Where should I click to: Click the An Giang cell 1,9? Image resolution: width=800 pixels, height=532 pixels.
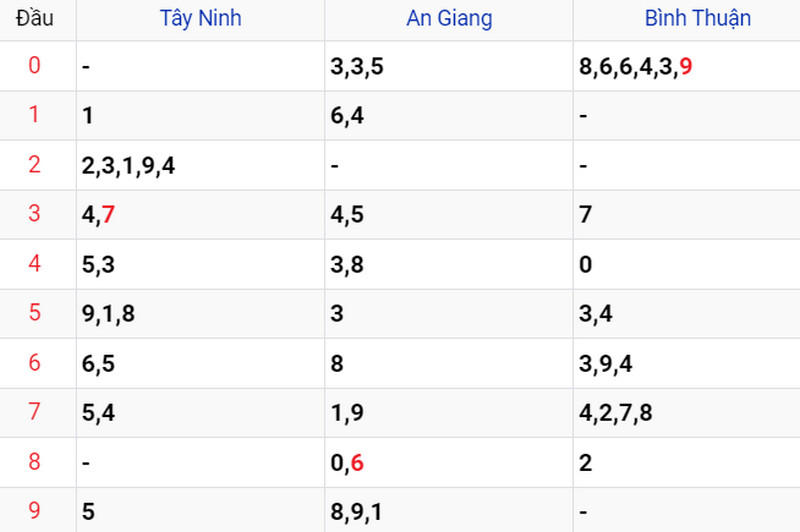(x=347, y=413)
